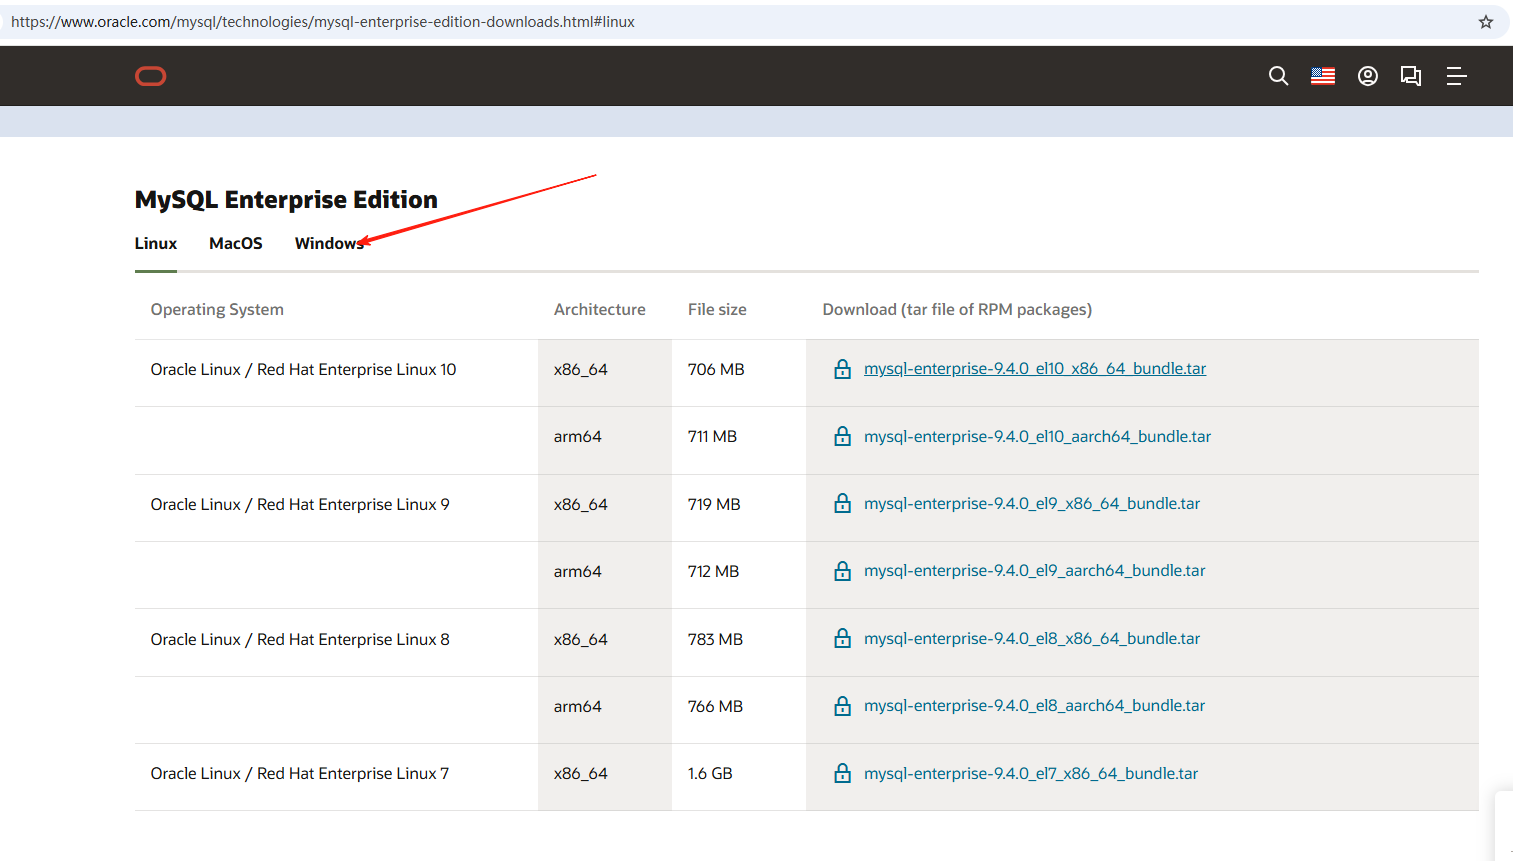Click lock icon beside el9 x86_64 bundle
Image resolution: width=1513 pixels, height=861 pixels.
tap(843, 503)
